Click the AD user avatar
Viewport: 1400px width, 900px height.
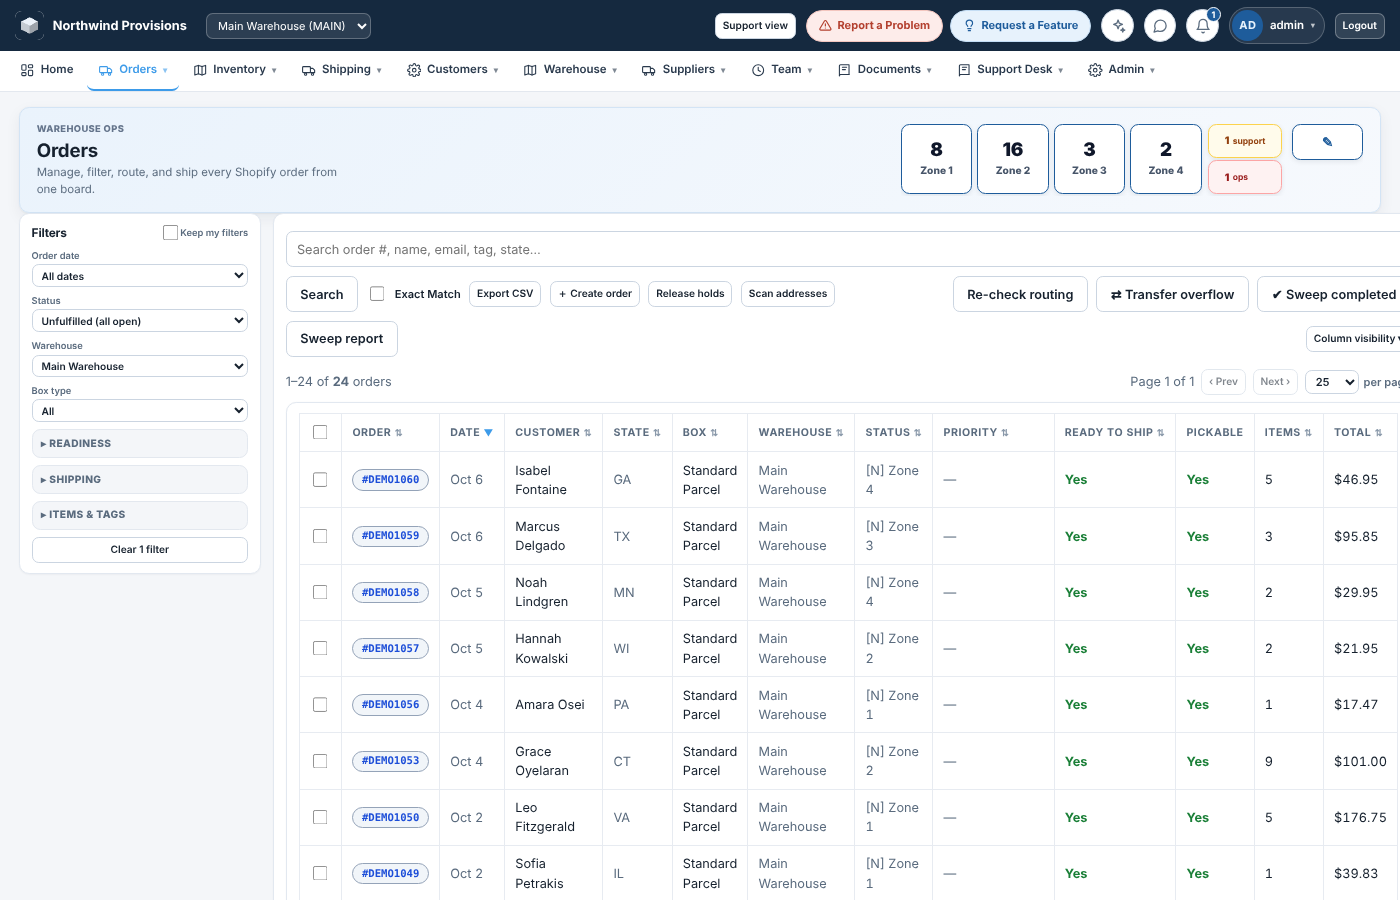[1247, 26]
